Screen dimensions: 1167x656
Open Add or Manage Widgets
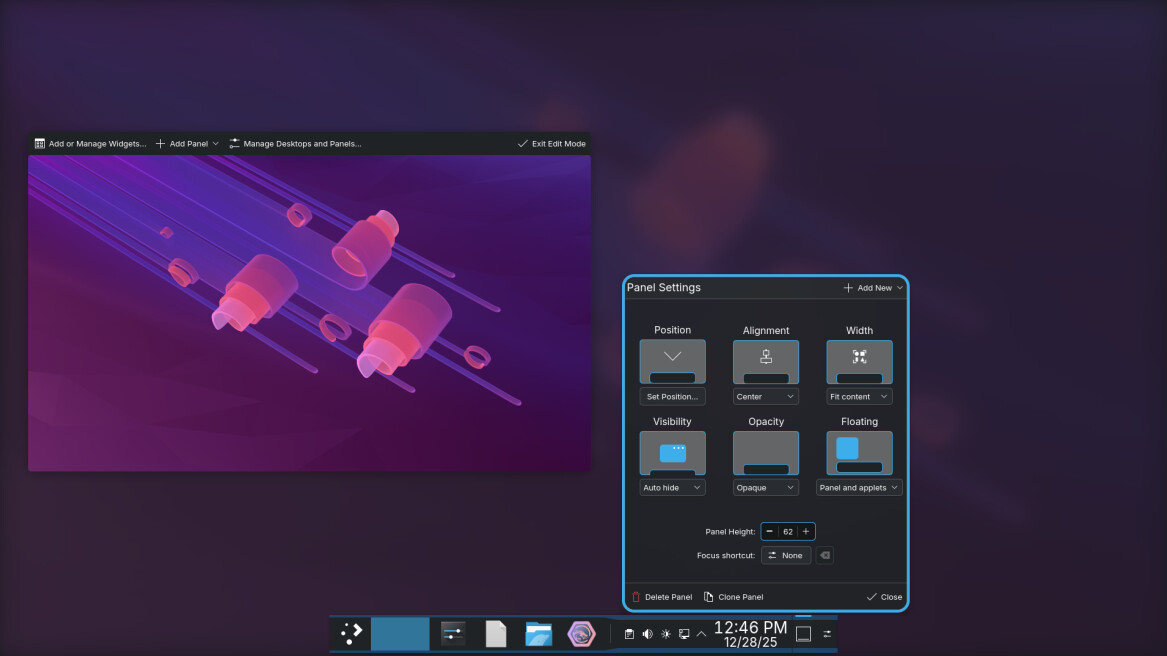pos(90,144)
